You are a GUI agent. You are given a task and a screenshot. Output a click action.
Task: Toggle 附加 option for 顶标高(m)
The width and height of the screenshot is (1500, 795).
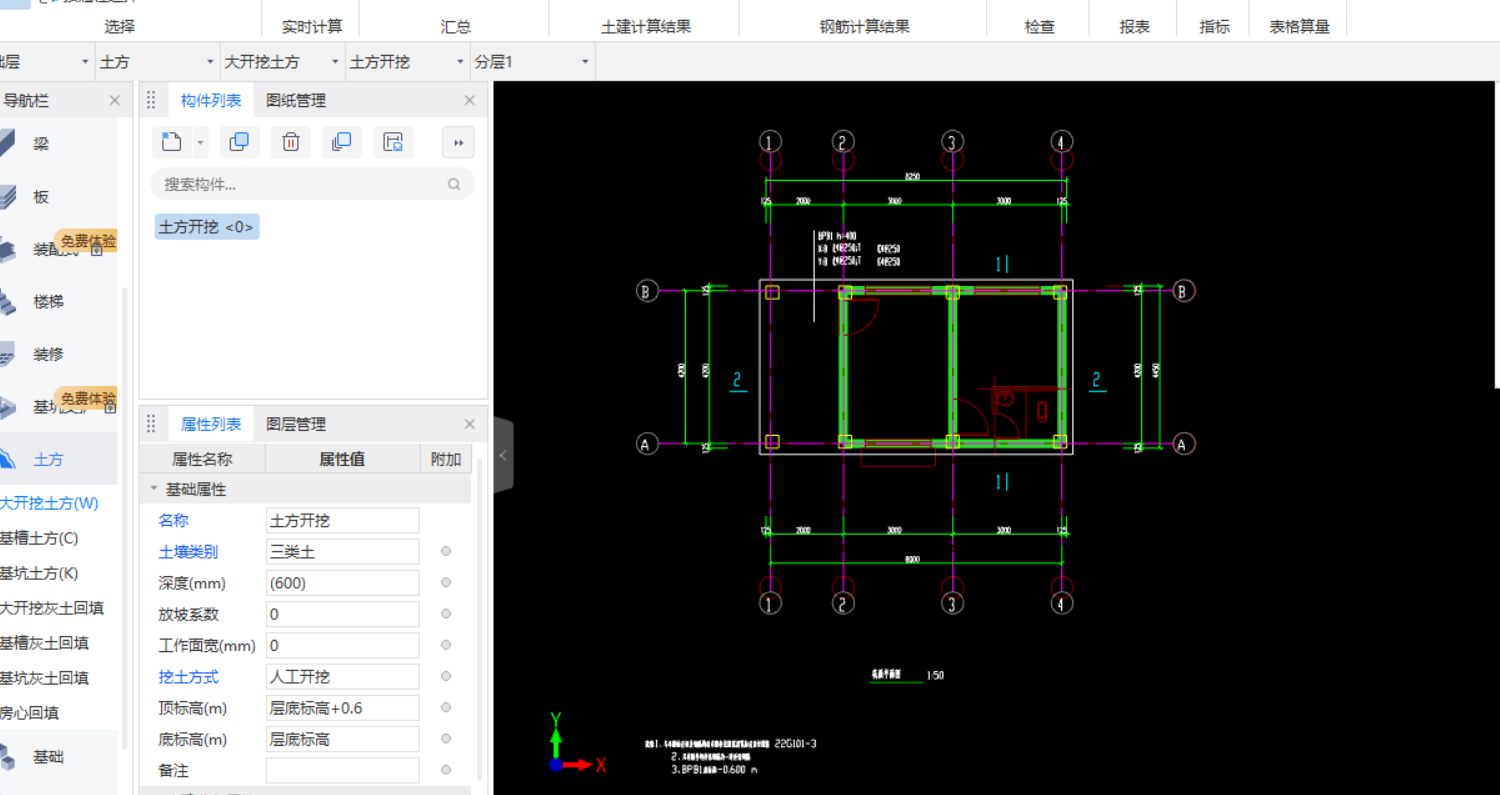point(446,708)
